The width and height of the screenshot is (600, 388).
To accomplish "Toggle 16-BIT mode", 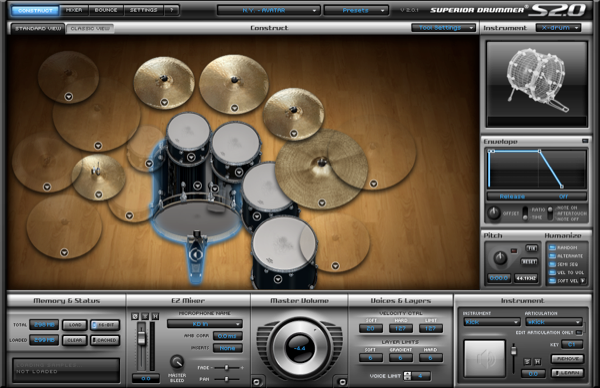I will 105,325.
